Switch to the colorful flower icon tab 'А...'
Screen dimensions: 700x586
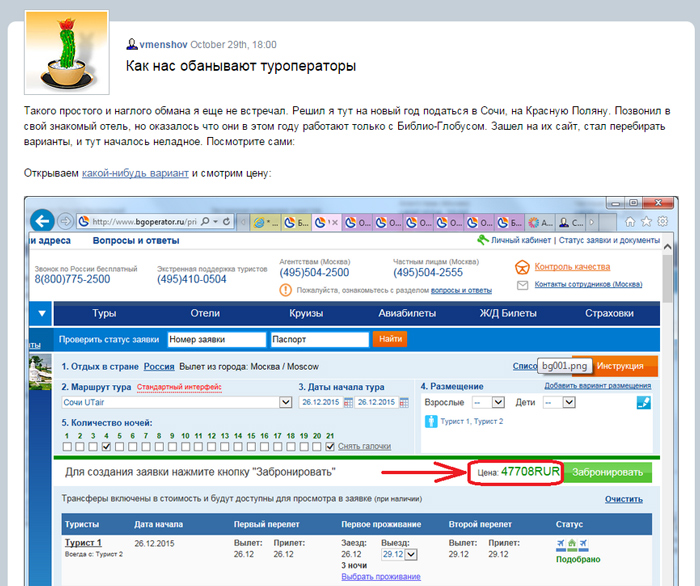[540, 222]
